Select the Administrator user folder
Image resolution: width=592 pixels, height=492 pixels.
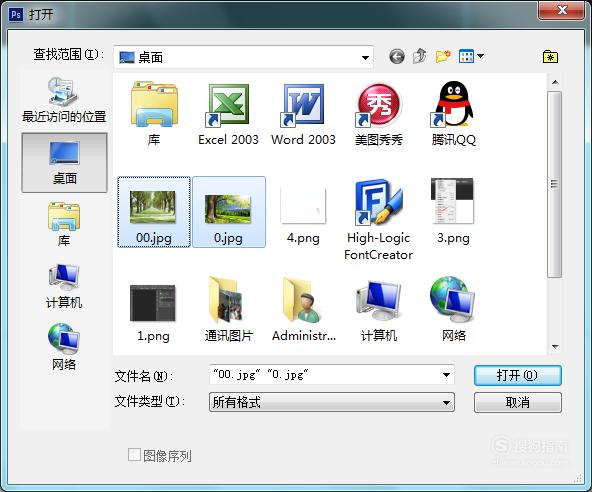(304, 310)
